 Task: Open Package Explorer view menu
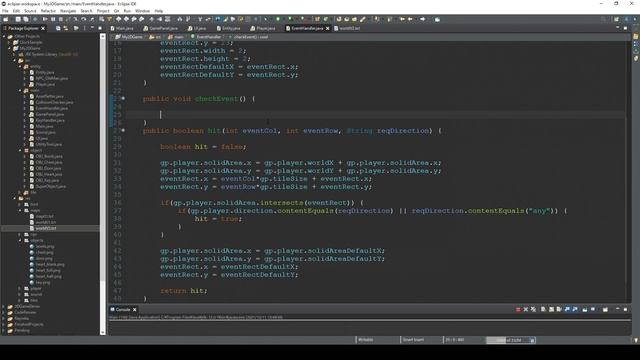84,28
